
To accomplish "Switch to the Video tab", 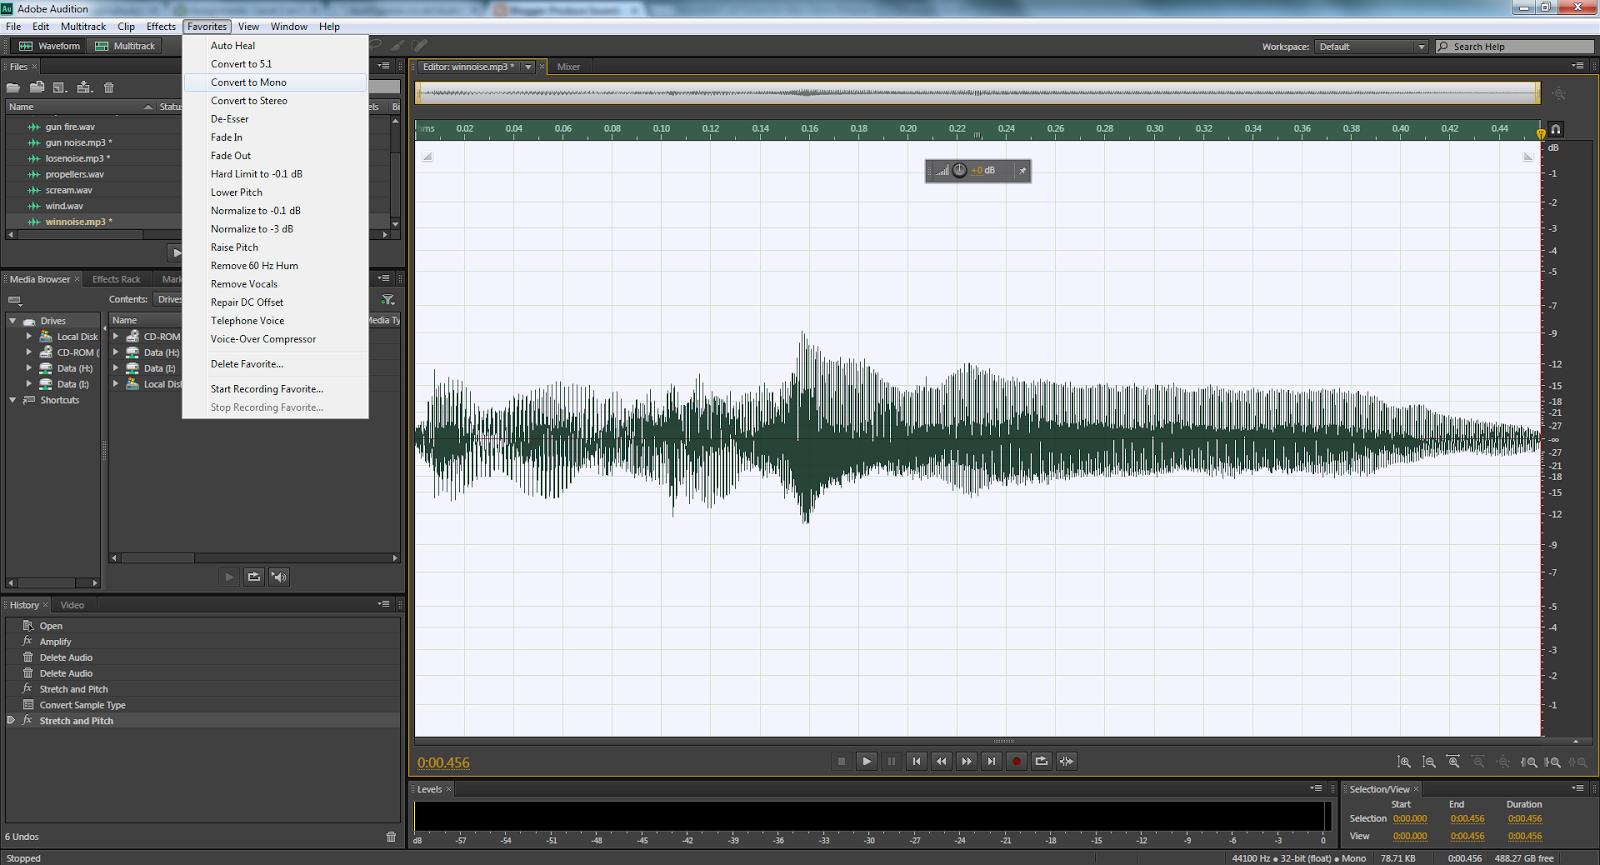I will coord(72,605).
